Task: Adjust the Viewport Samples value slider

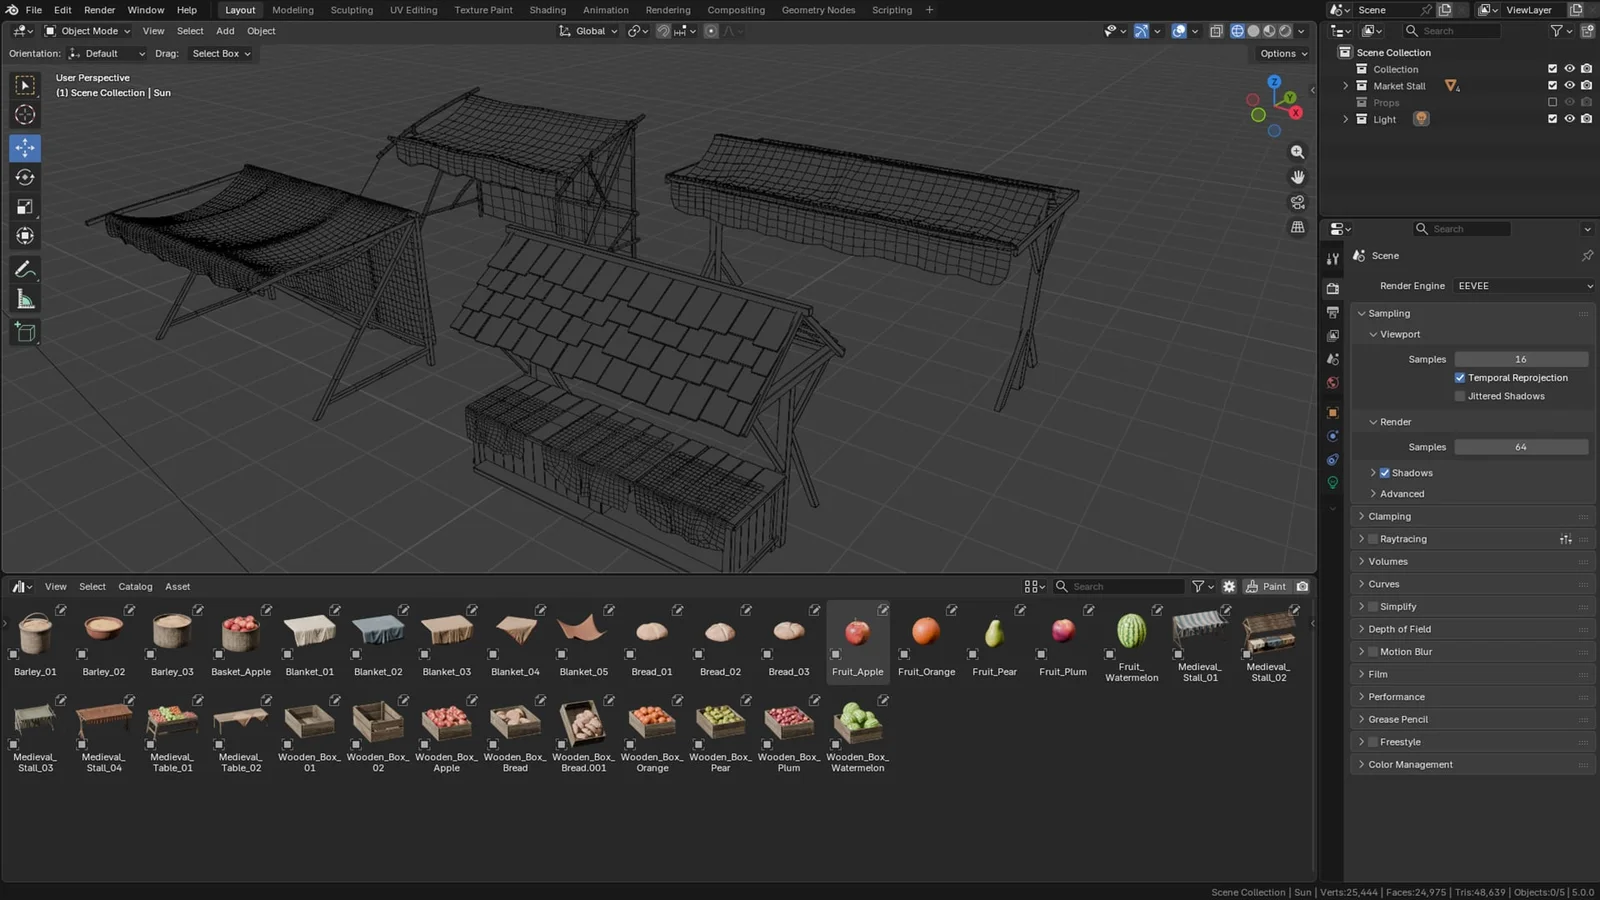Action: (x=1521, y=359)
